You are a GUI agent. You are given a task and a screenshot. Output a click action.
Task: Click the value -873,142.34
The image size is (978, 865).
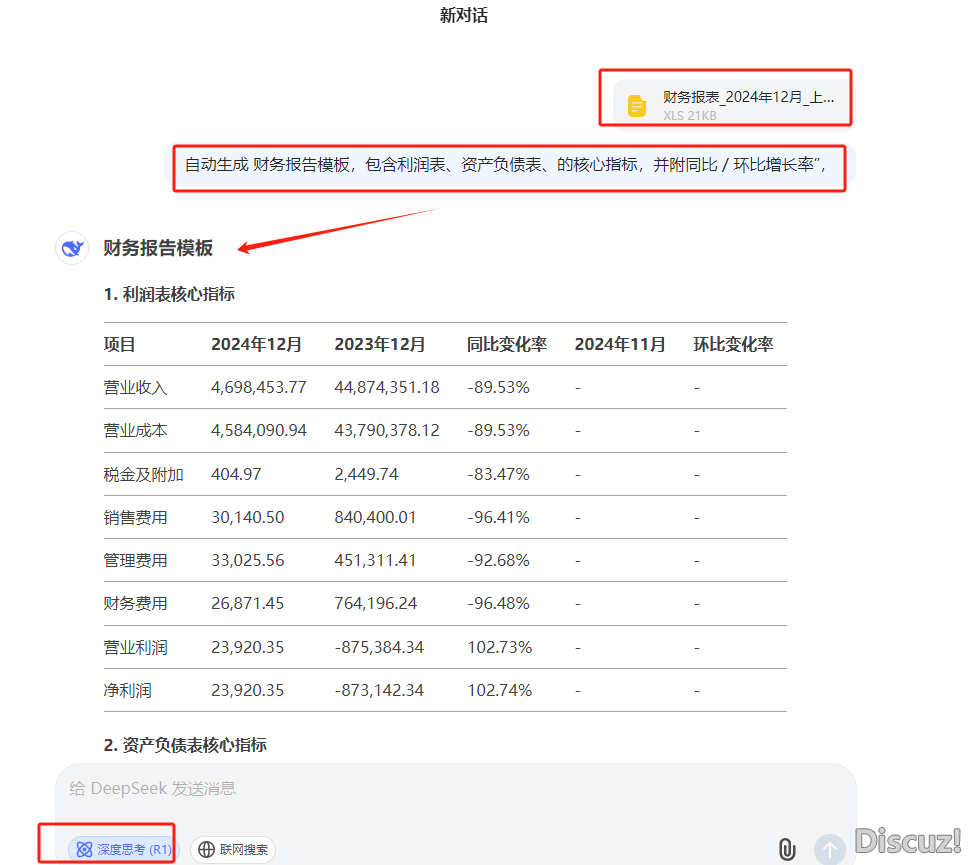point(379,690)
